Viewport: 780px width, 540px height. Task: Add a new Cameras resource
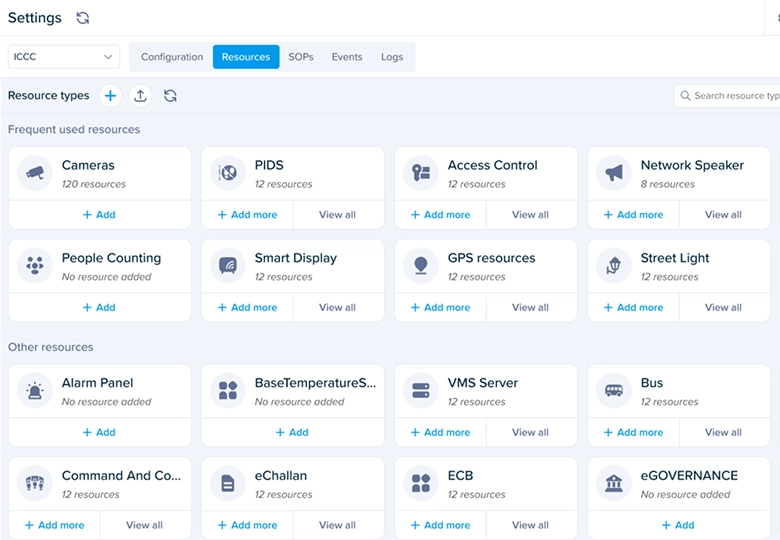click(x=99, y=215)
